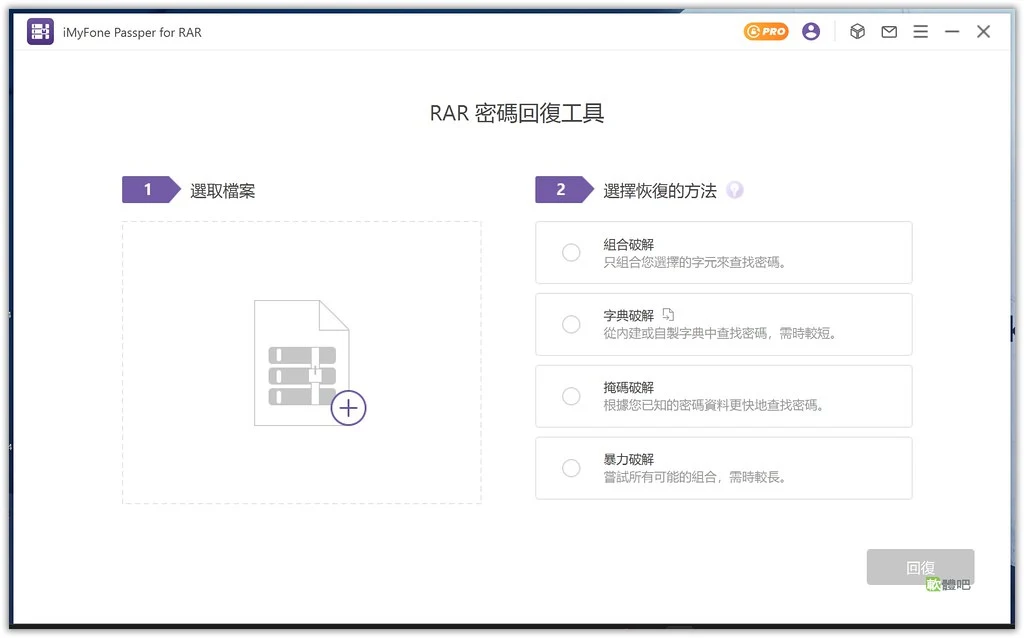Open the user account profile icon
The height and width of the screenshot is (638, 1024).
pyautogui.click(x=811, y=31)
